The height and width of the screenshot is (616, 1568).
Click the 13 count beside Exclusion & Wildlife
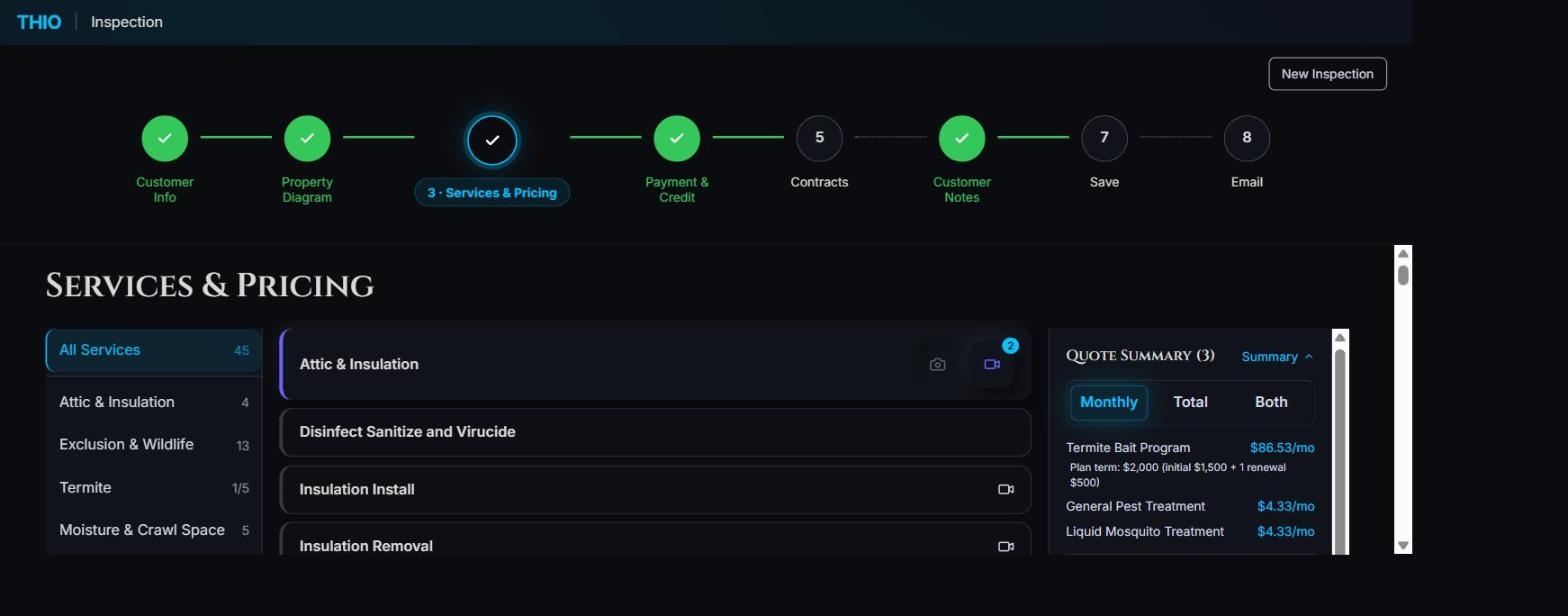[x=242, y=446]
